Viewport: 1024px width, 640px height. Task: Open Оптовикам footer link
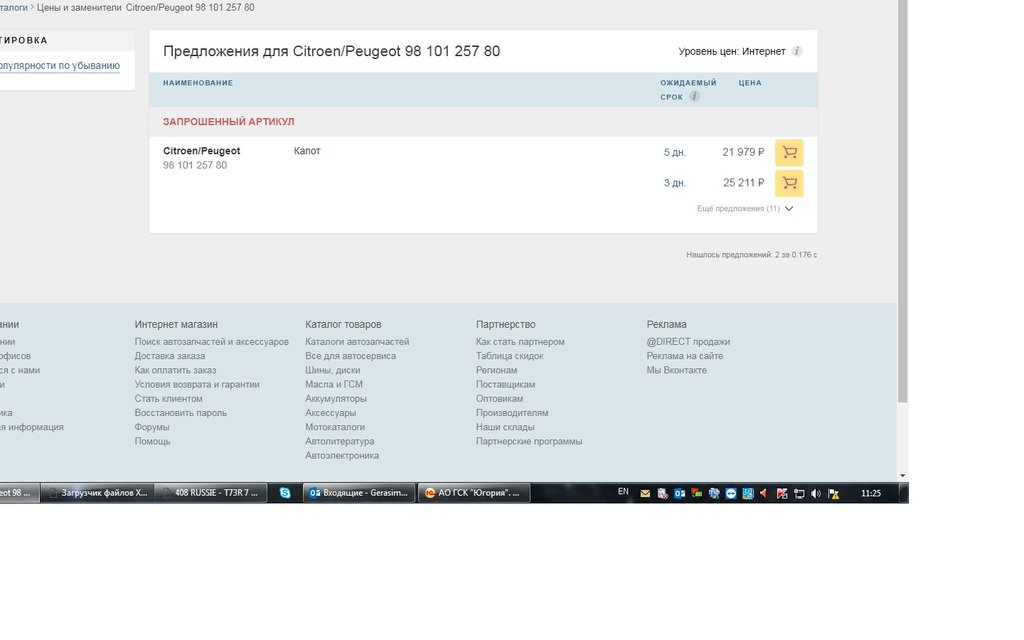[500, 398]
